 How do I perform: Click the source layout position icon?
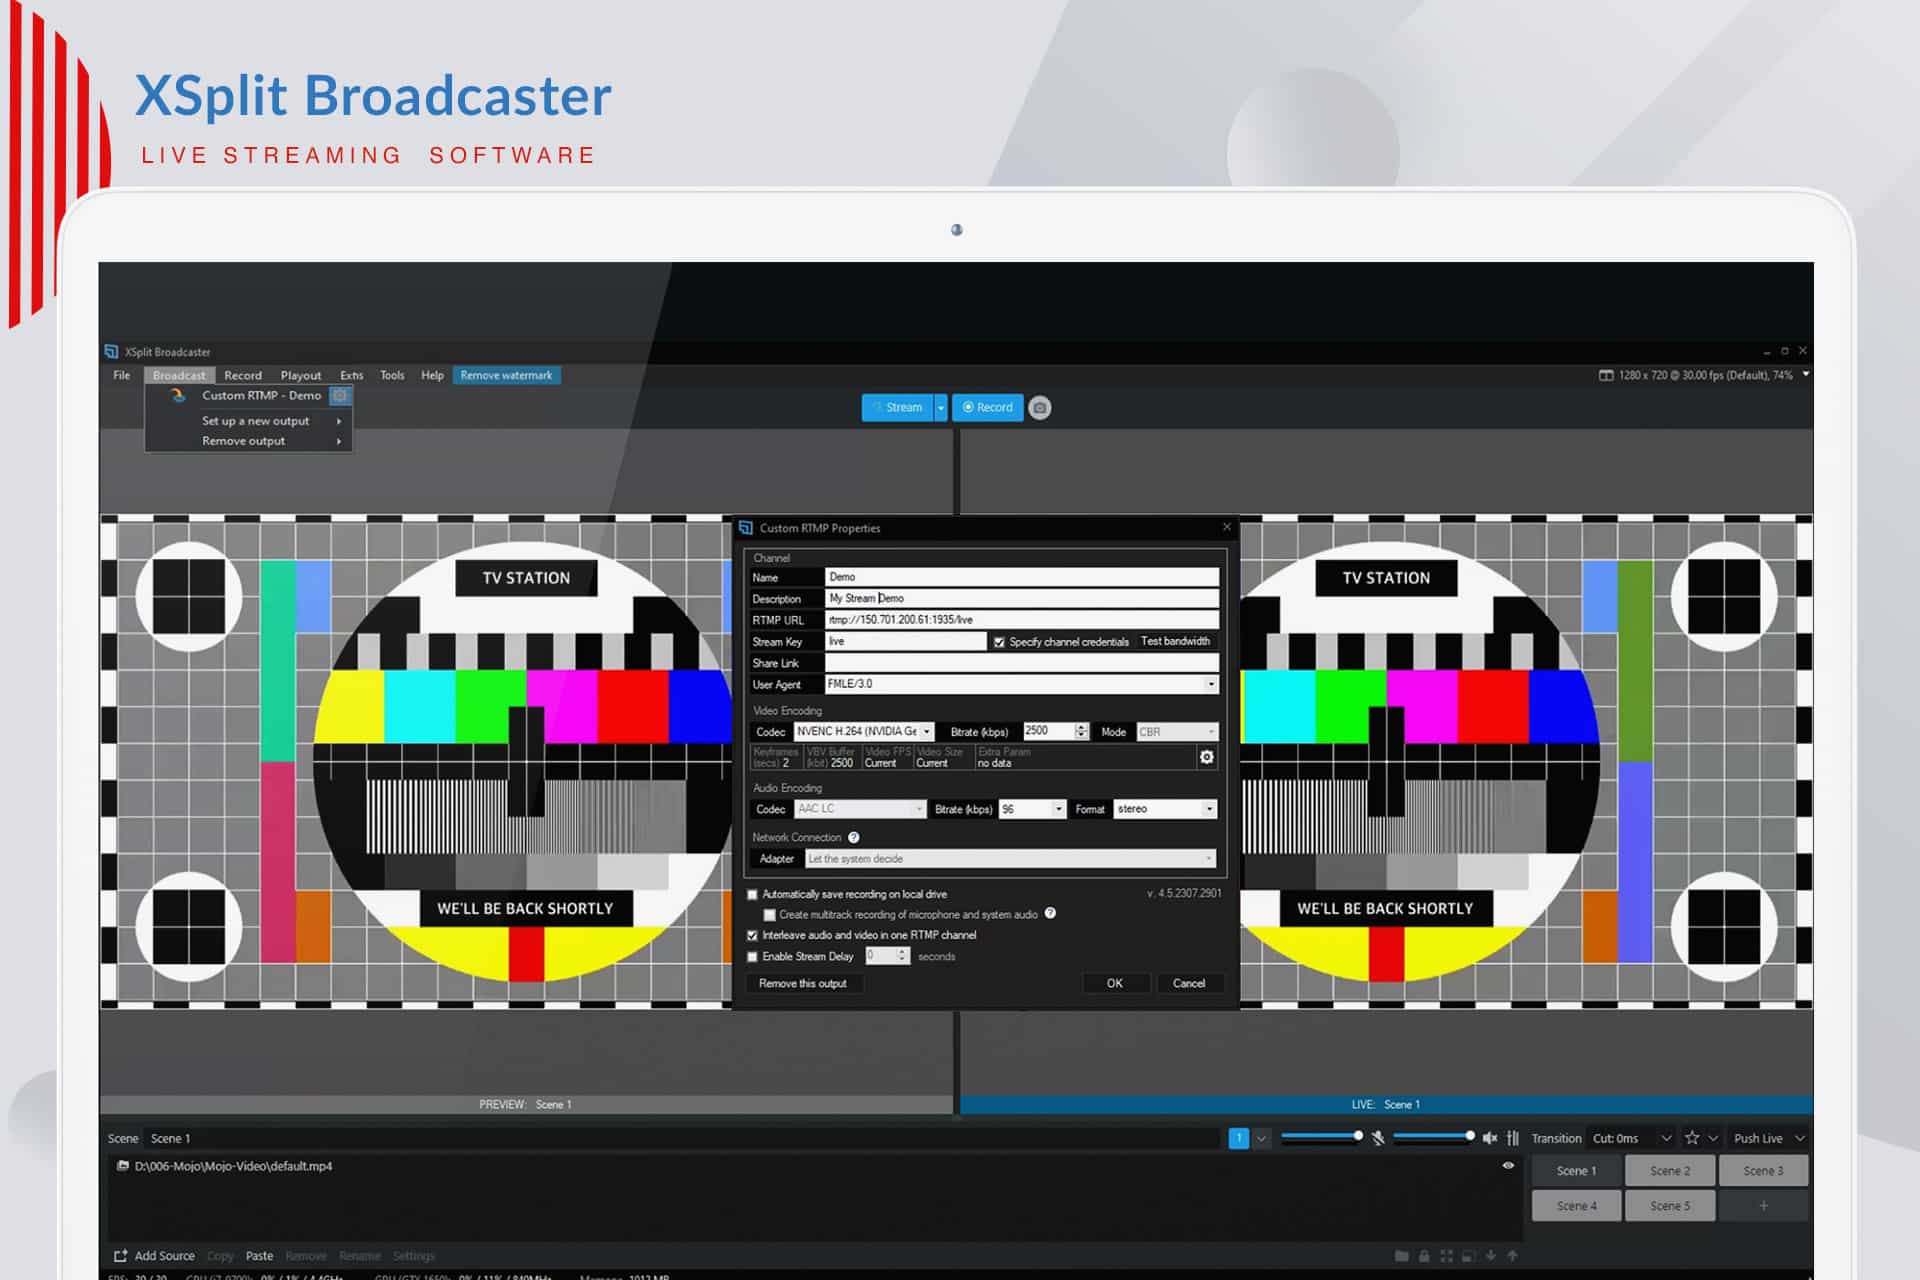(1468, 1256)
